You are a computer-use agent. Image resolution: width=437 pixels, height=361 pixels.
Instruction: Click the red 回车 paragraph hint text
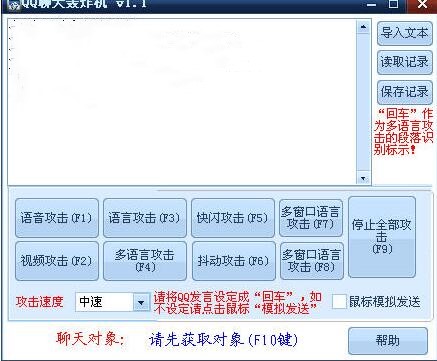pos(404,131)
